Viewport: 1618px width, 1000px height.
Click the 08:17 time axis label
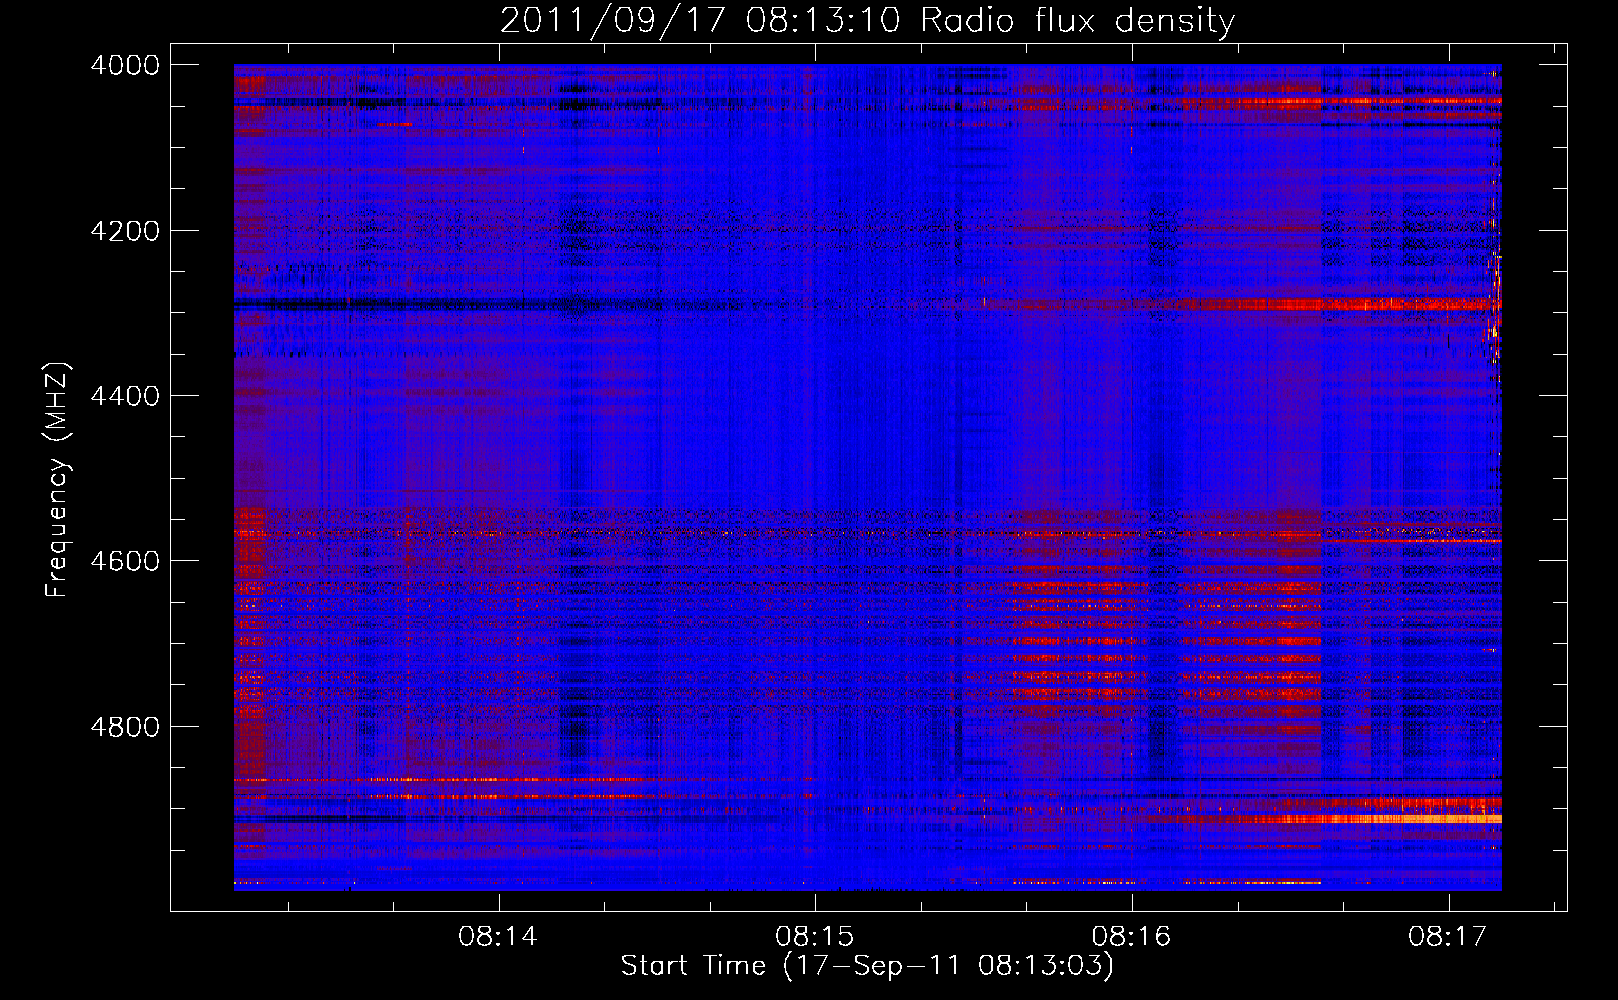[x=1448, y=937]
